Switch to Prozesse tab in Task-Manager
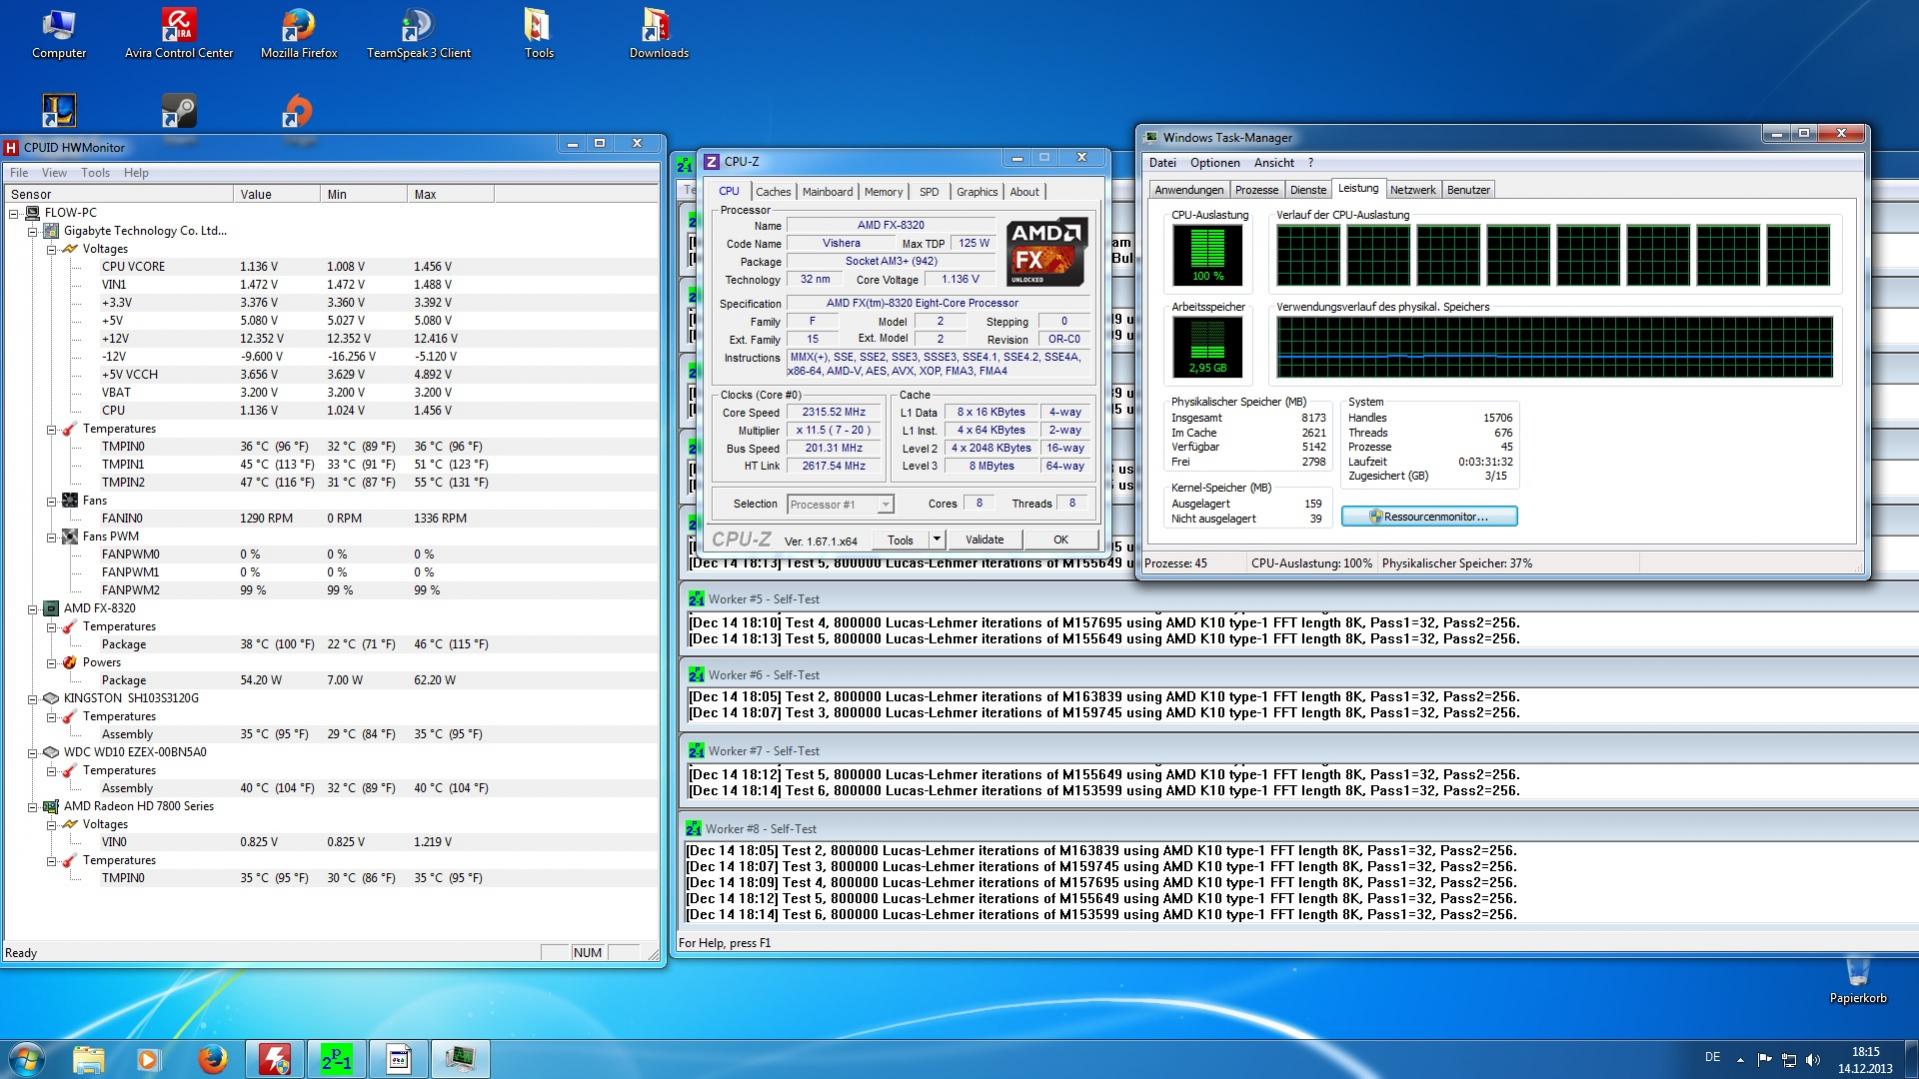Viewport: 1919px width, 1079px height. (x=1256, y=190)
